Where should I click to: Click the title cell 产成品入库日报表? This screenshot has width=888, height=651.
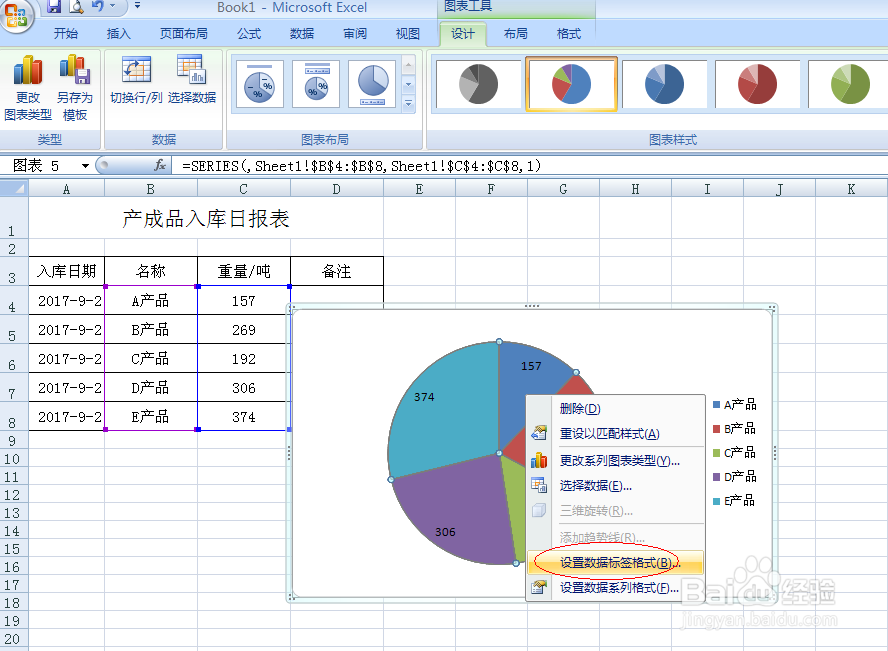(206, 219)
